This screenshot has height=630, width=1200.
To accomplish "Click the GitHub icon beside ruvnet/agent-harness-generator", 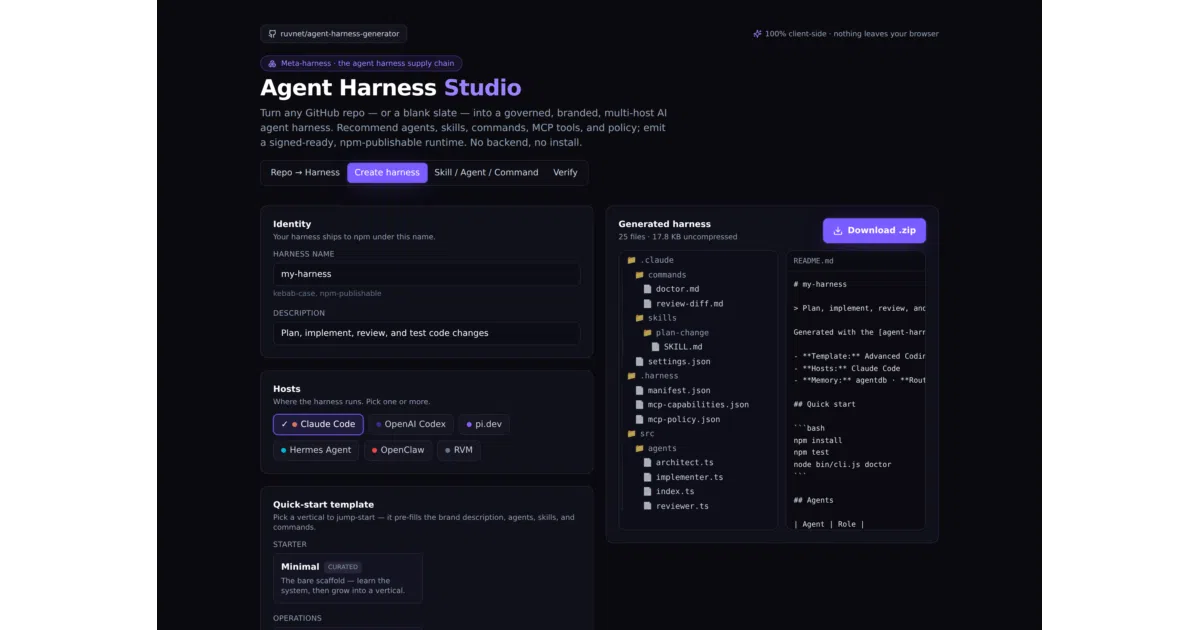I will coord(272,34).
